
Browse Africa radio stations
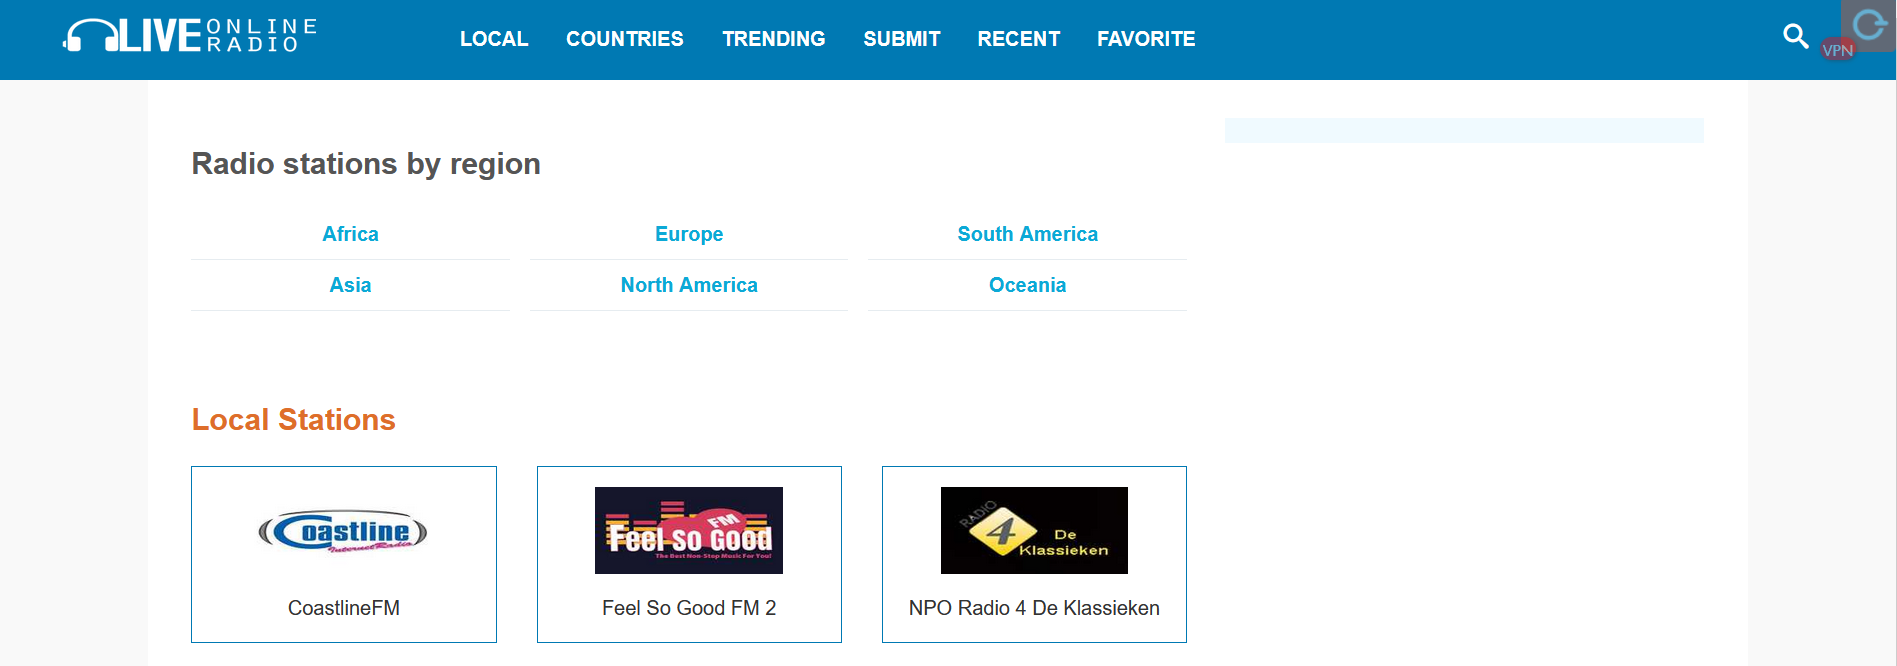351,234
